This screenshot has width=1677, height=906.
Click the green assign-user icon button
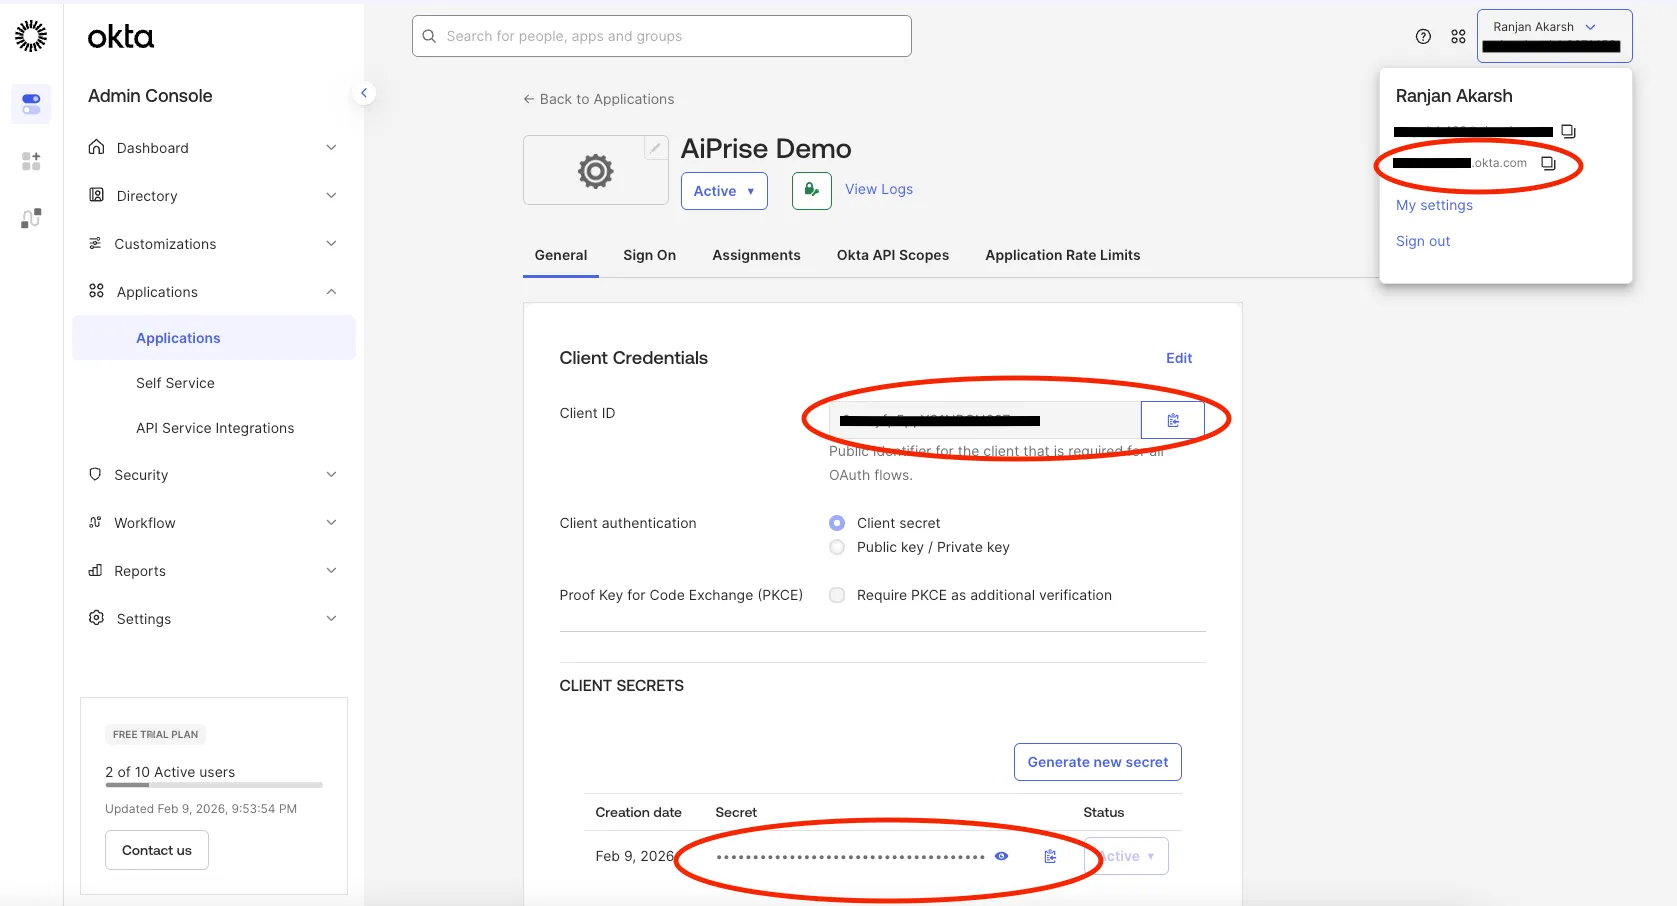(x=812, y=190)
